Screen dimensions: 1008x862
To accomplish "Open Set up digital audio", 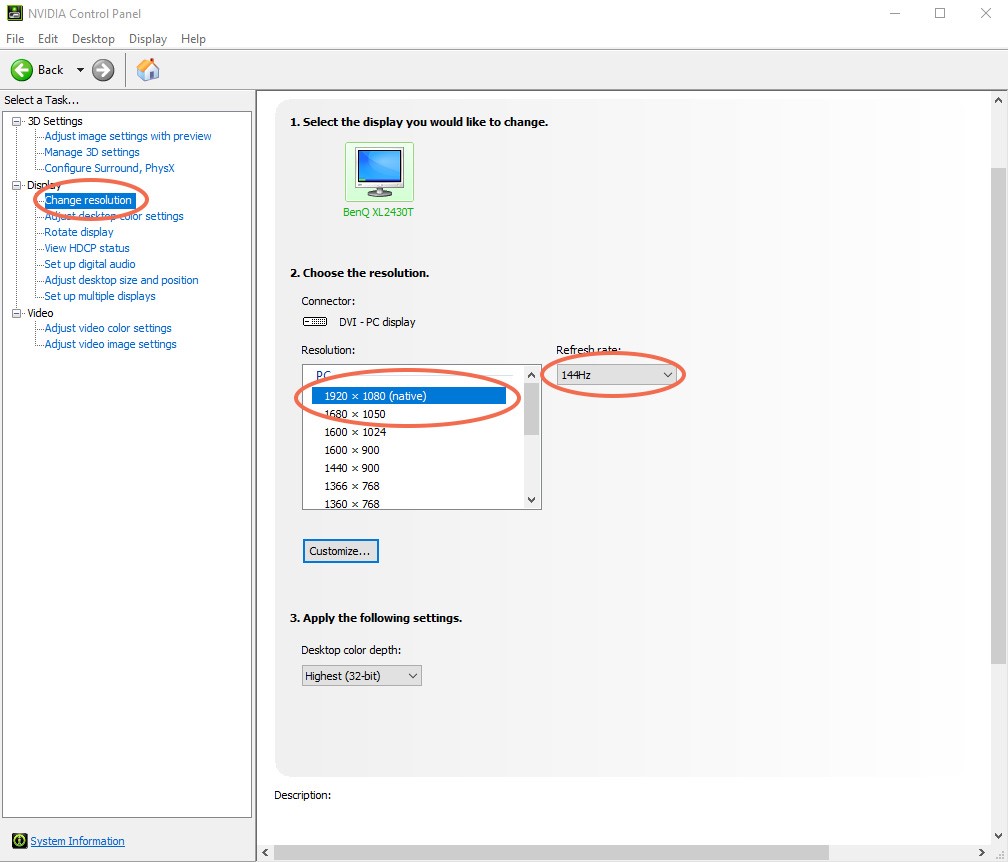I will coord(90,264).
